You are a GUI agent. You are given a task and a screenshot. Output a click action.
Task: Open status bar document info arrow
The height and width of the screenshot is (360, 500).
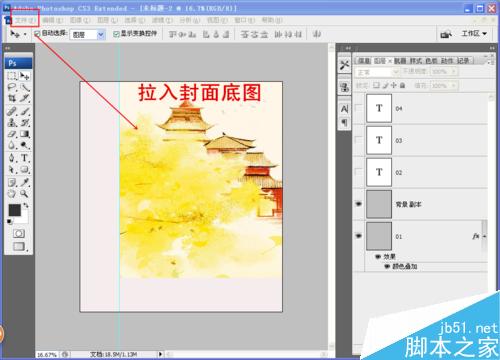[x=160, y=354]
